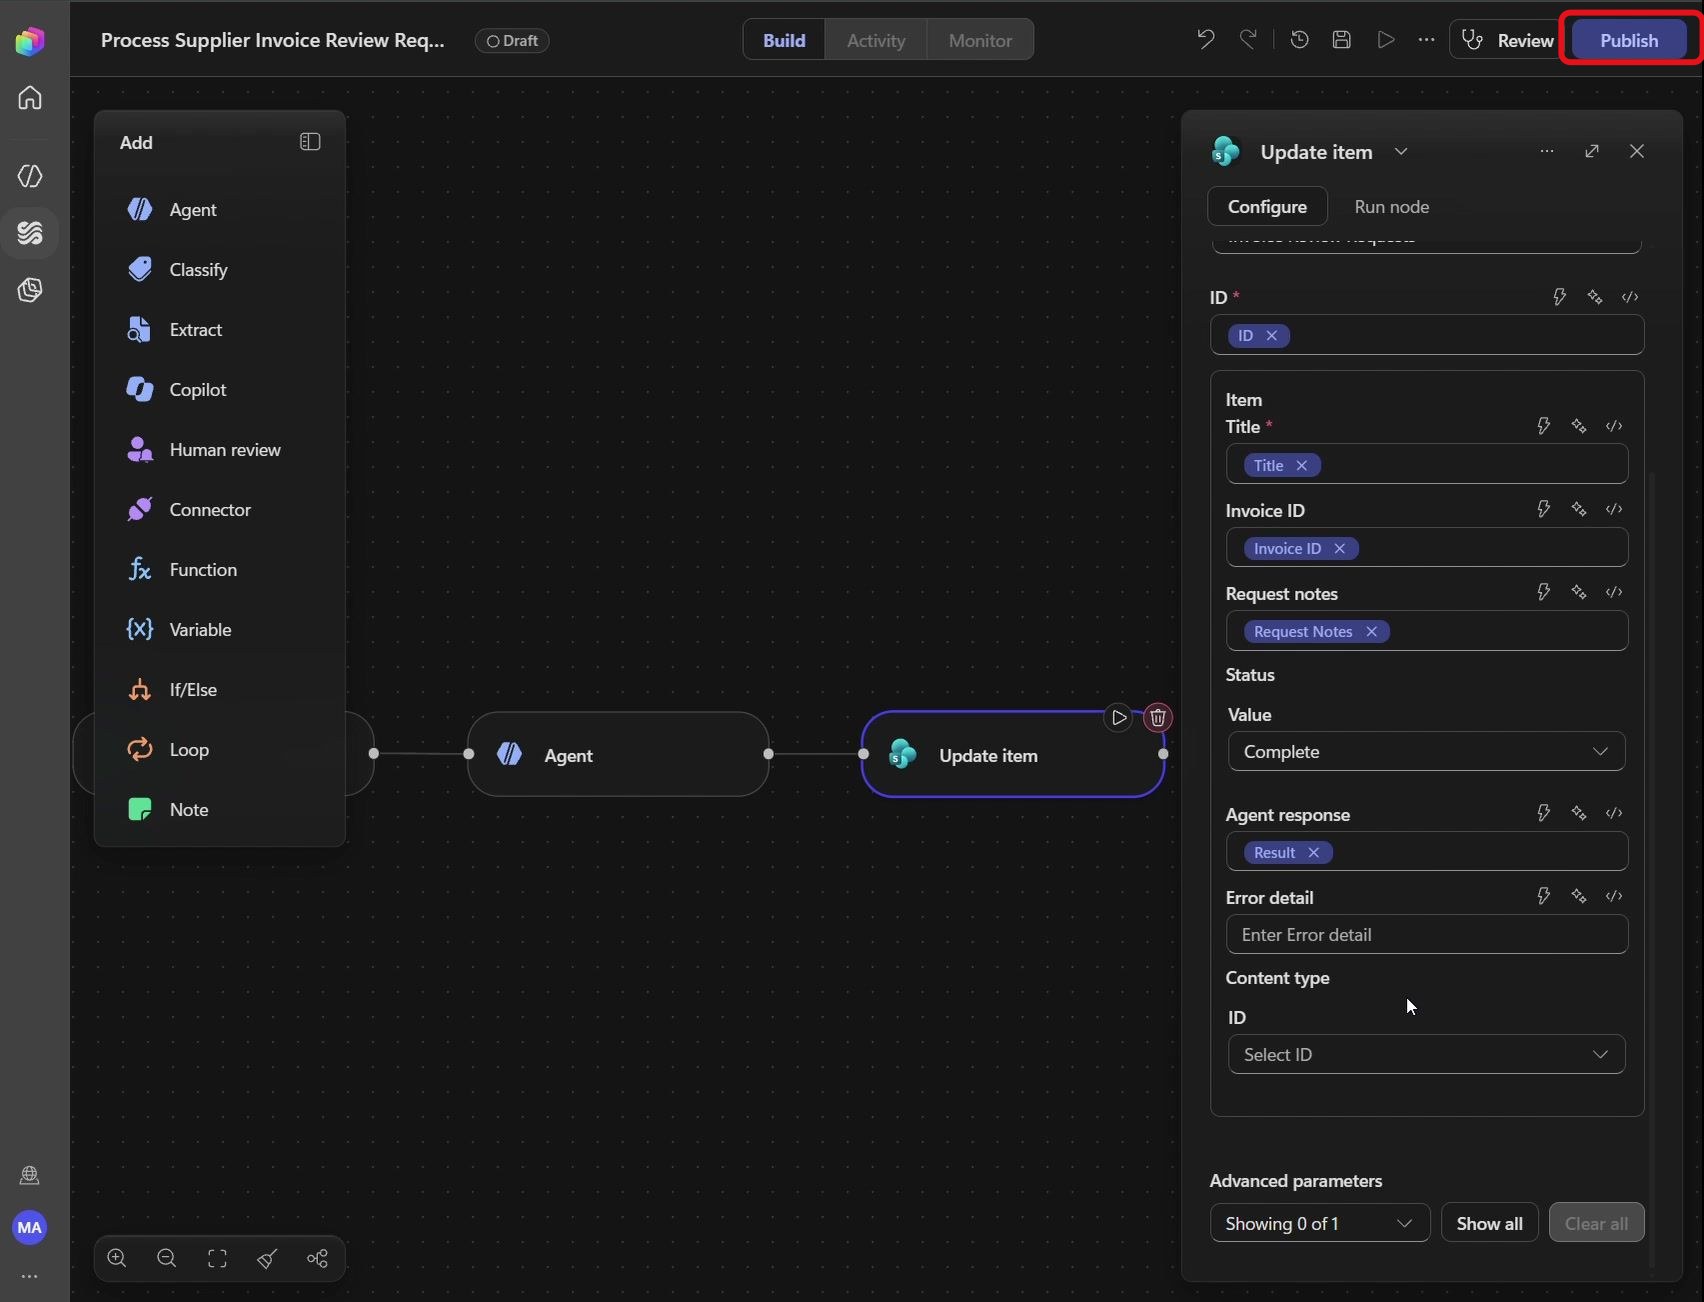
Task: Add a Function node from Add panel
Action: [x=220, y=569]
